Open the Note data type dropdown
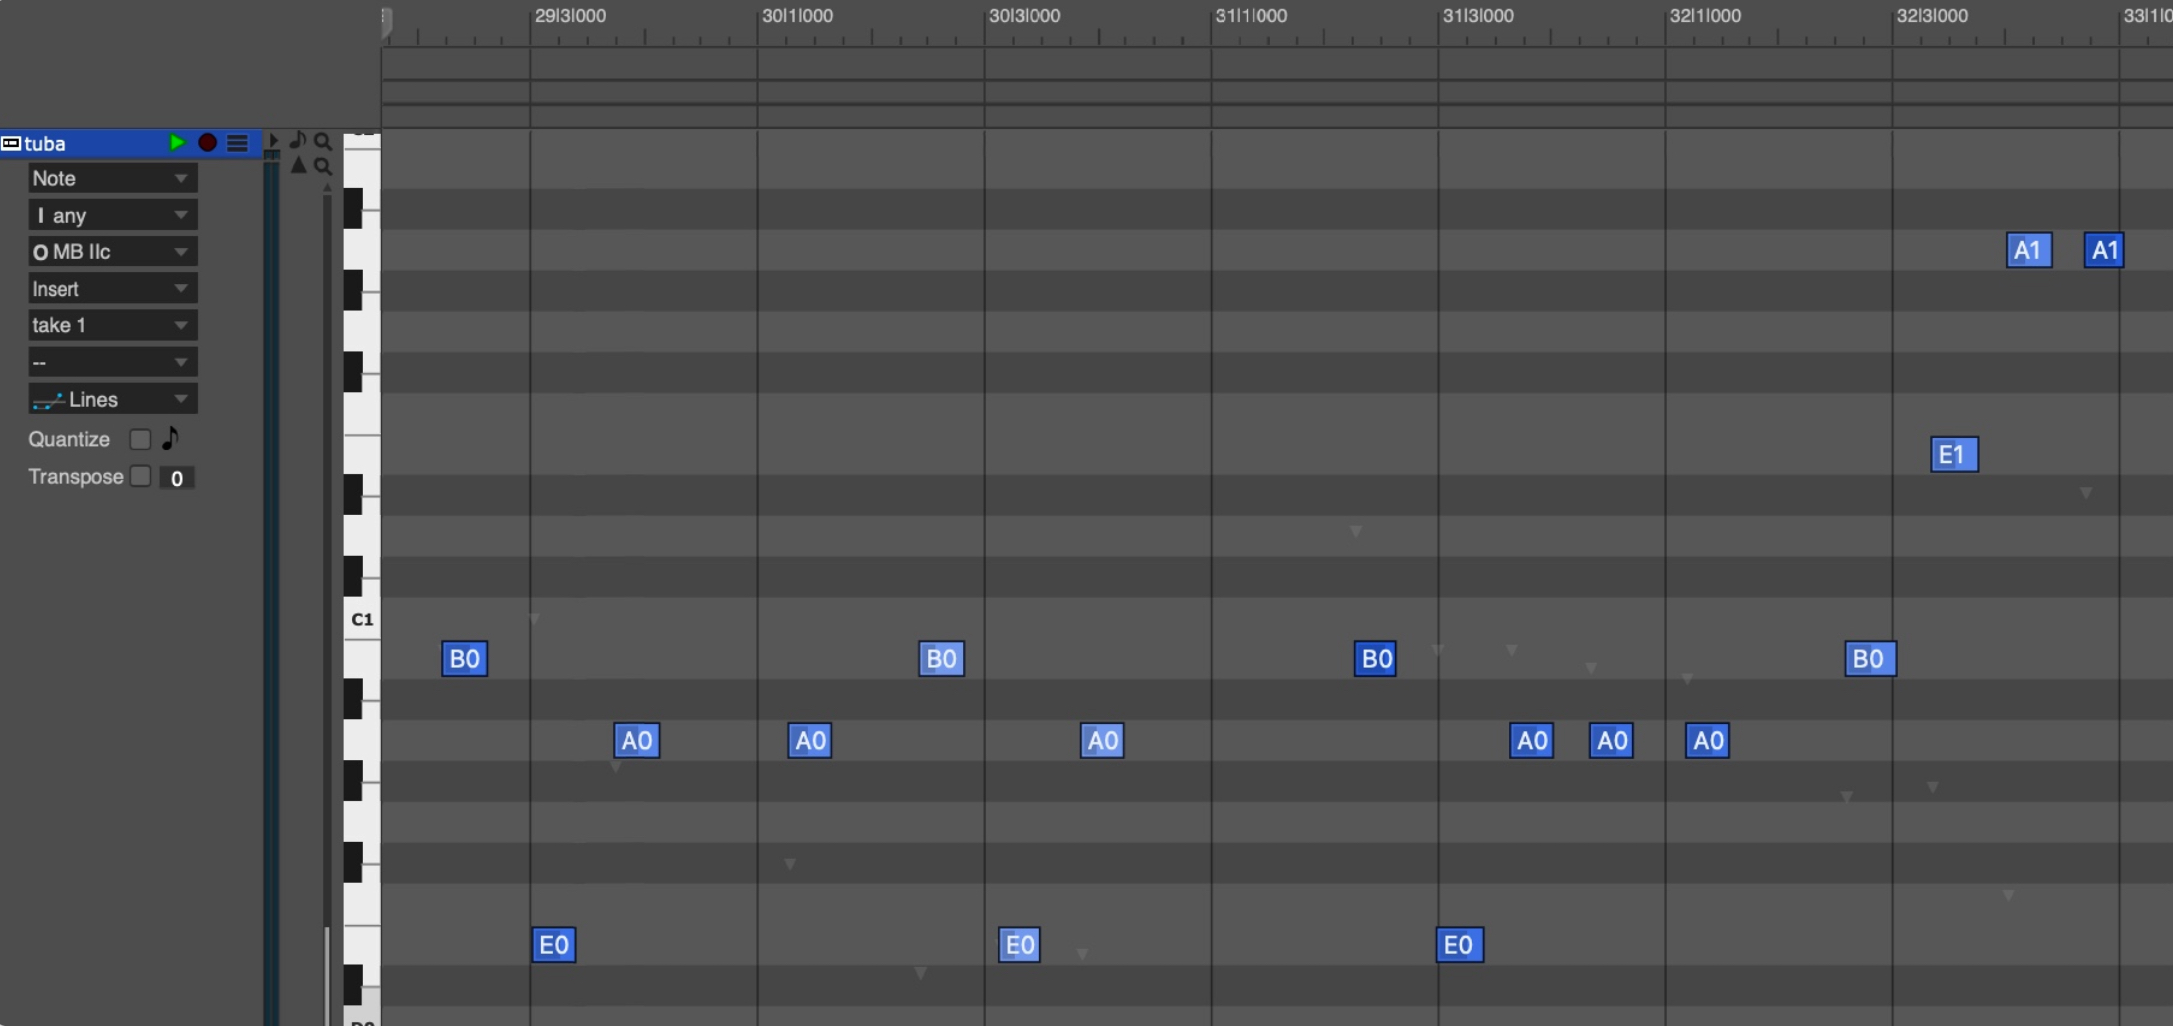The image size is (2173, 1026). click(111, 178)
